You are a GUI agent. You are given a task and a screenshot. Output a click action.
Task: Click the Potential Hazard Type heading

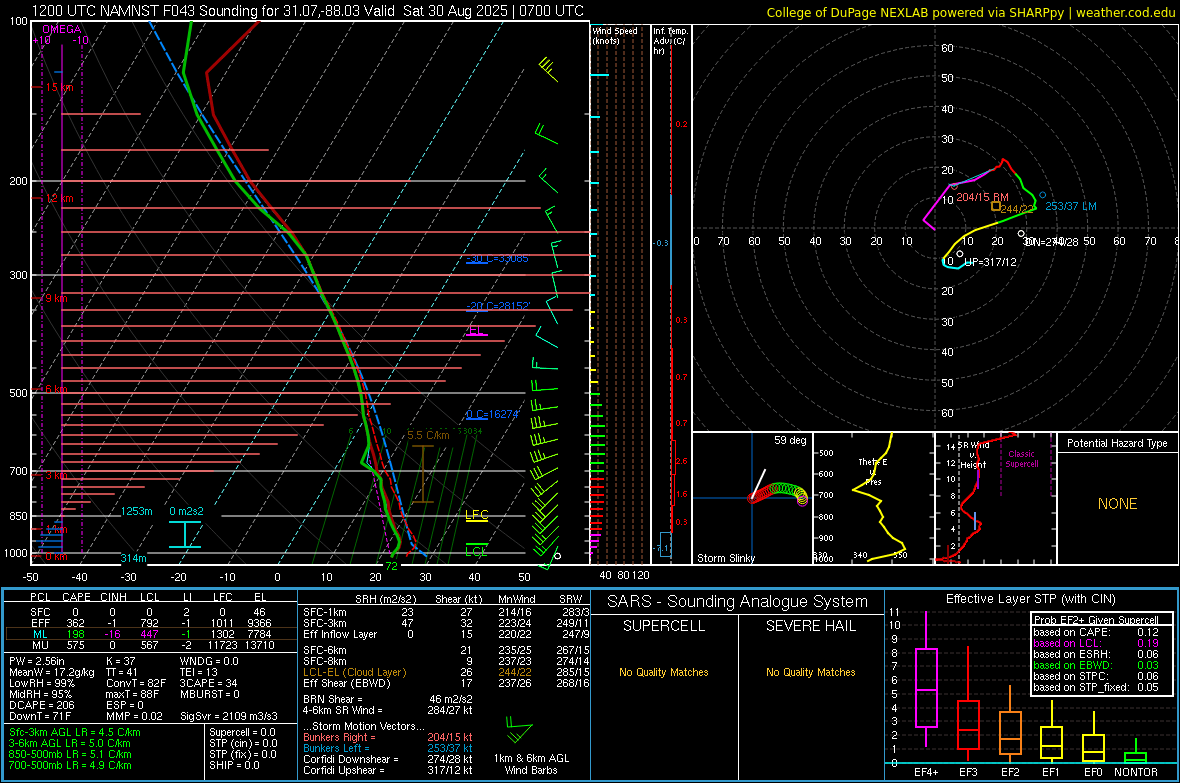(1117, 443)
